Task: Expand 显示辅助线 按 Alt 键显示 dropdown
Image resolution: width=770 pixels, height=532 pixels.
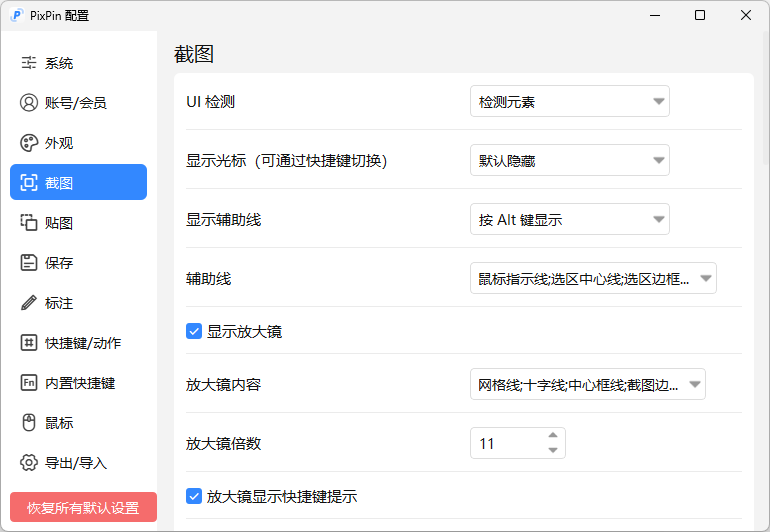Action: click(569, 220)
